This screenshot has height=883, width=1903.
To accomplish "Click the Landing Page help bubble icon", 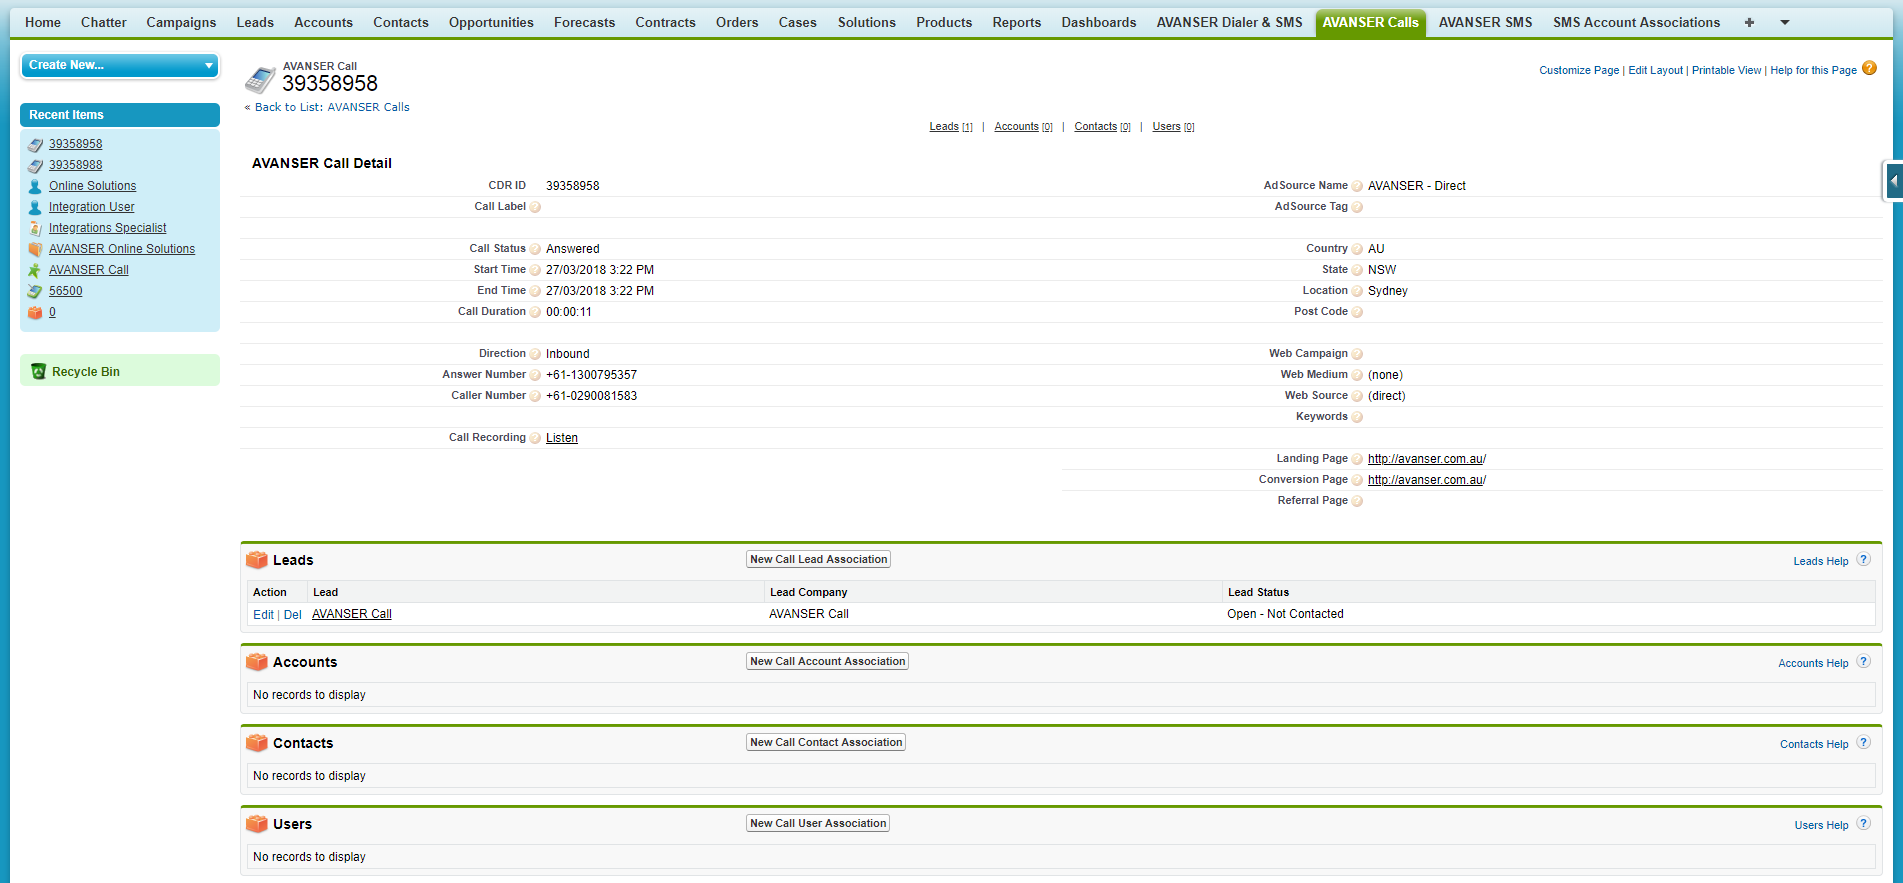I will tap(1357, 459).
